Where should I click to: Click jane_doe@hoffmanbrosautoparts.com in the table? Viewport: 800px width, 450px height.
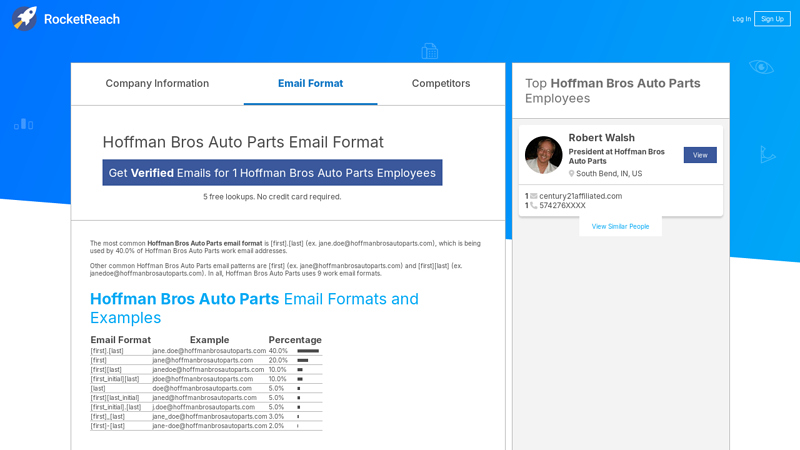210,416
